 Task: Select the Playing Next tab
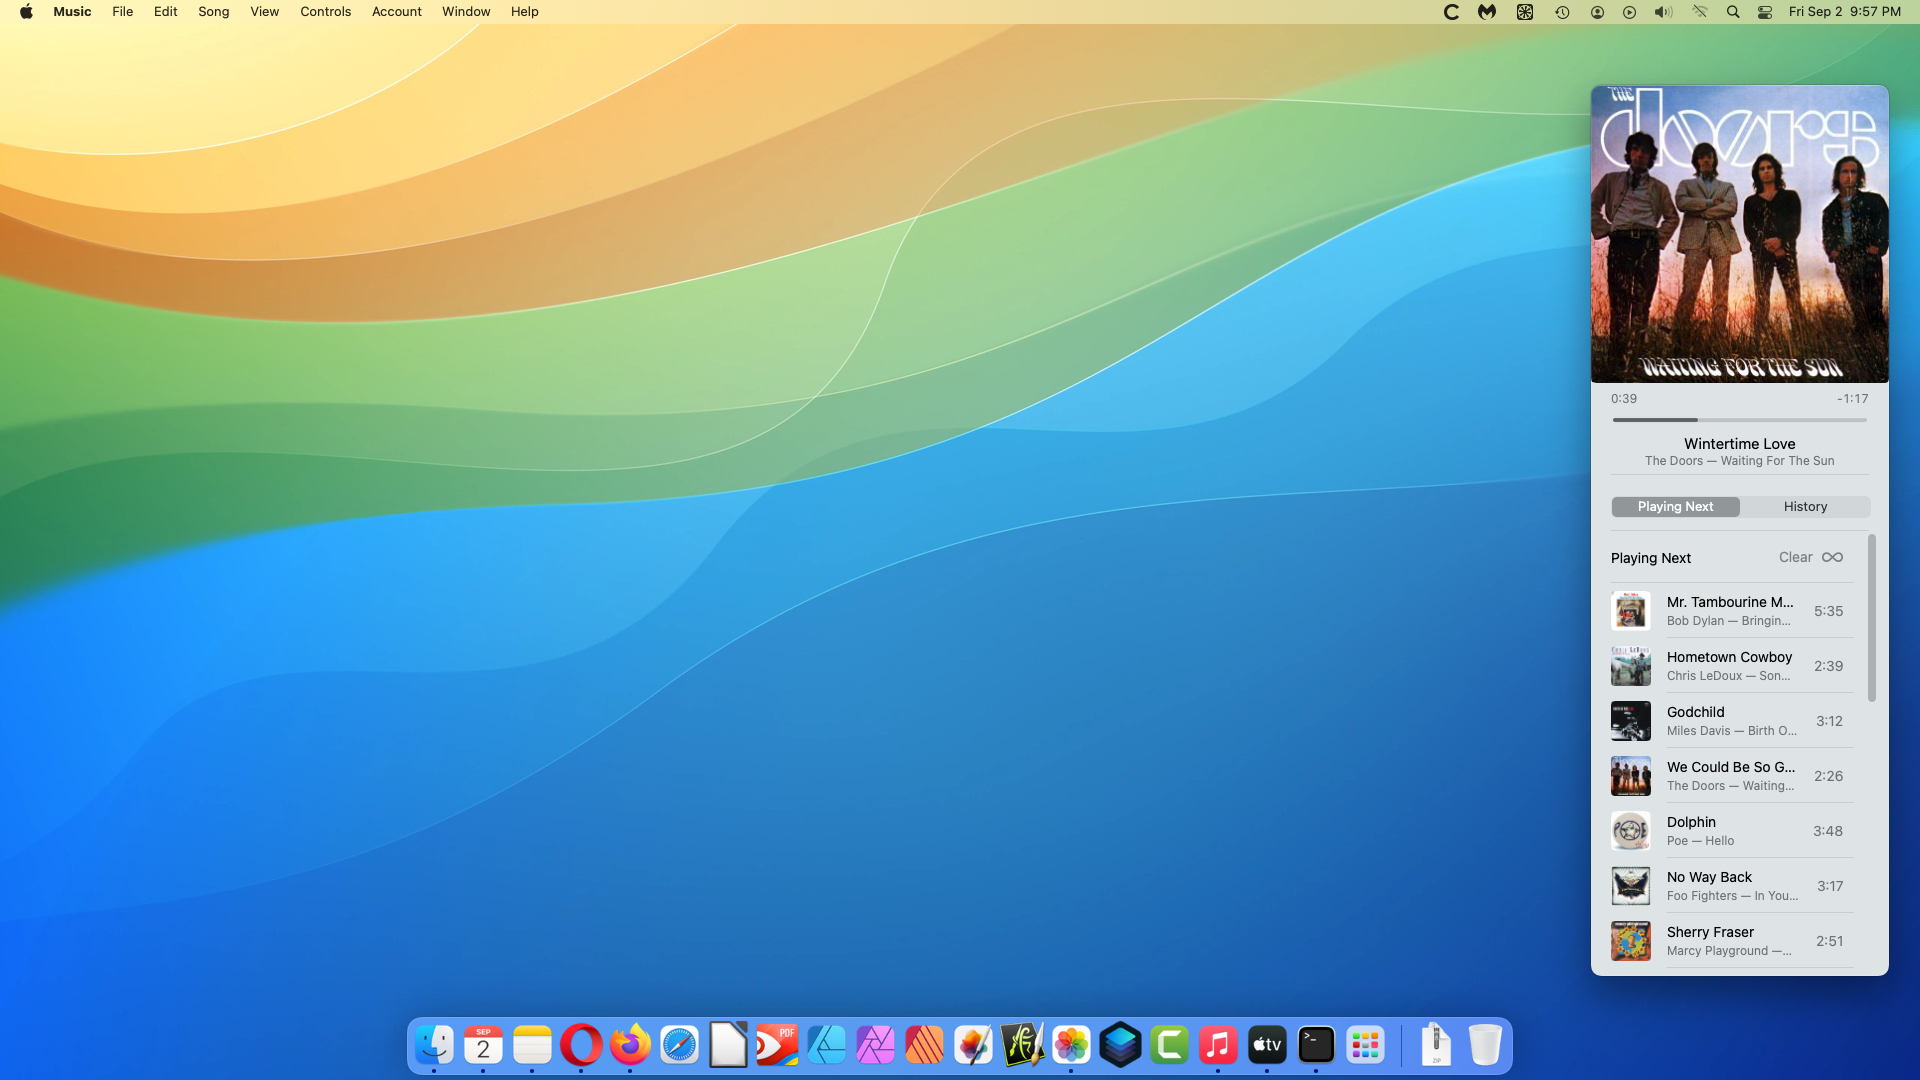(1675, 507)
